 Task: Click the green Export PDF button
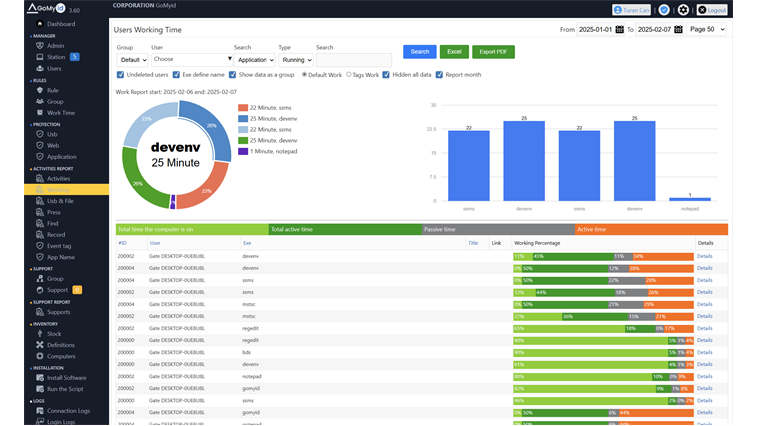492,51
